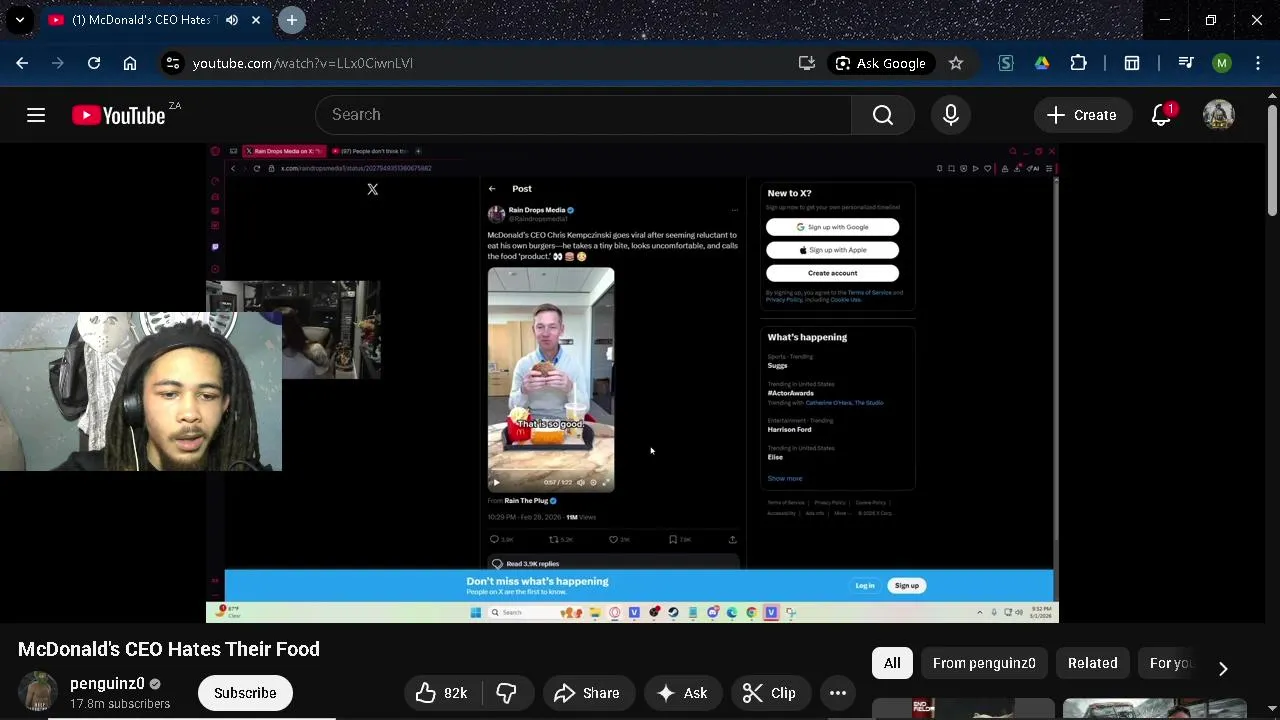View site information for youtube.com

173,63
